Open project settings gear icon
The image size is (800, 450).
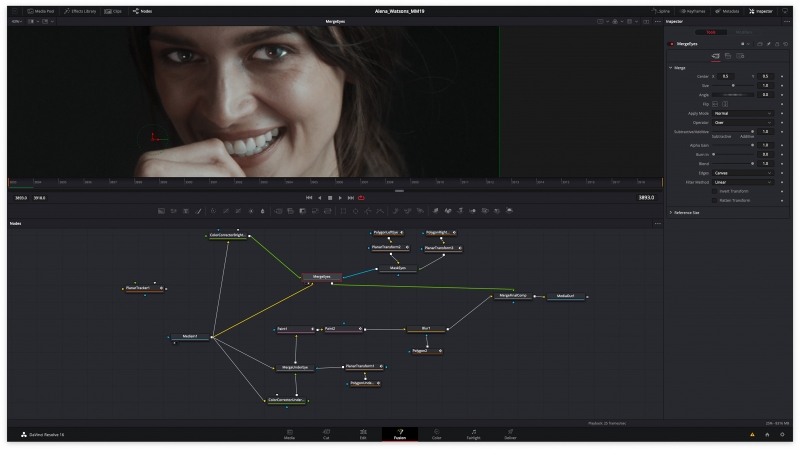(782, 435)
